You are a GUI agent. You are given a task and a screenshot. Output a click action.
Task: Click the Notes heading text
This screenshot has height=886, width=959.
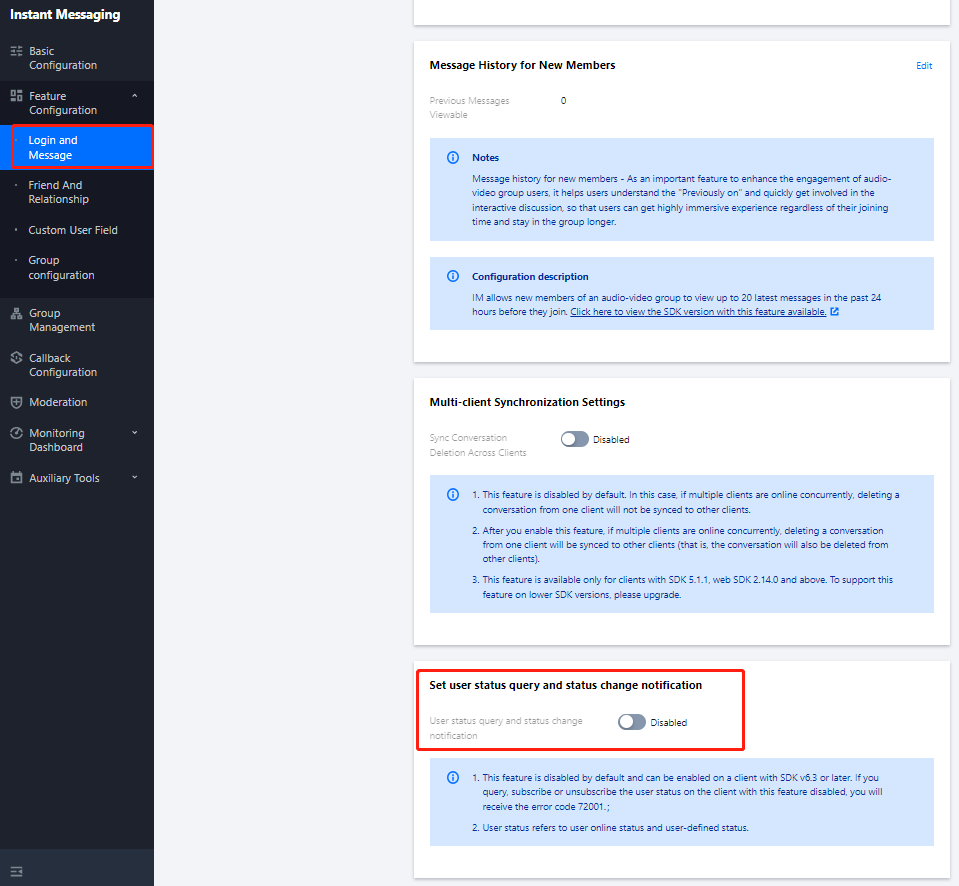(x=485, y=158)
